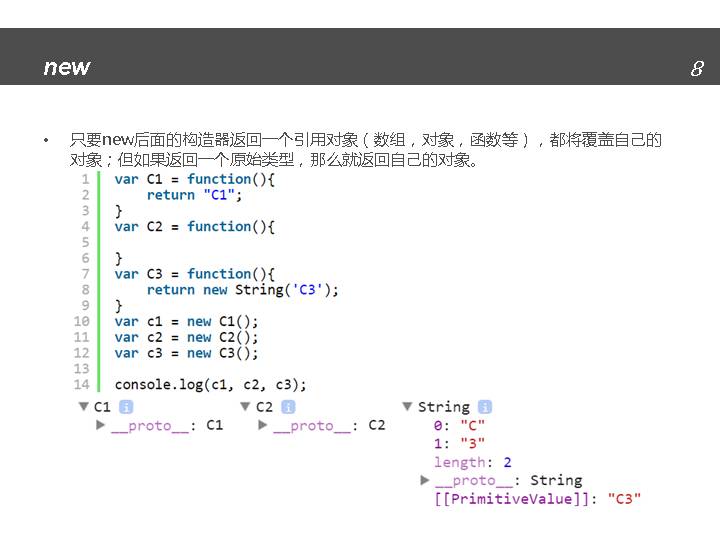Click the return new String('C3') line
The height and width of the screenshot is (540, 720).
point(242,290)
